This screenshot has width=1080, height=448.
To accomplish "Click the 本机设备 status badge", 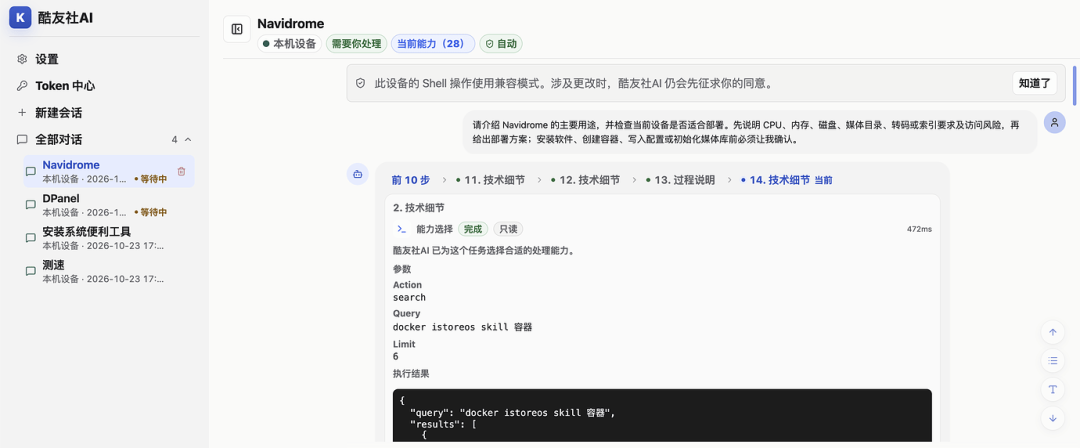I will pyautogui.click(x=289, y=44).
